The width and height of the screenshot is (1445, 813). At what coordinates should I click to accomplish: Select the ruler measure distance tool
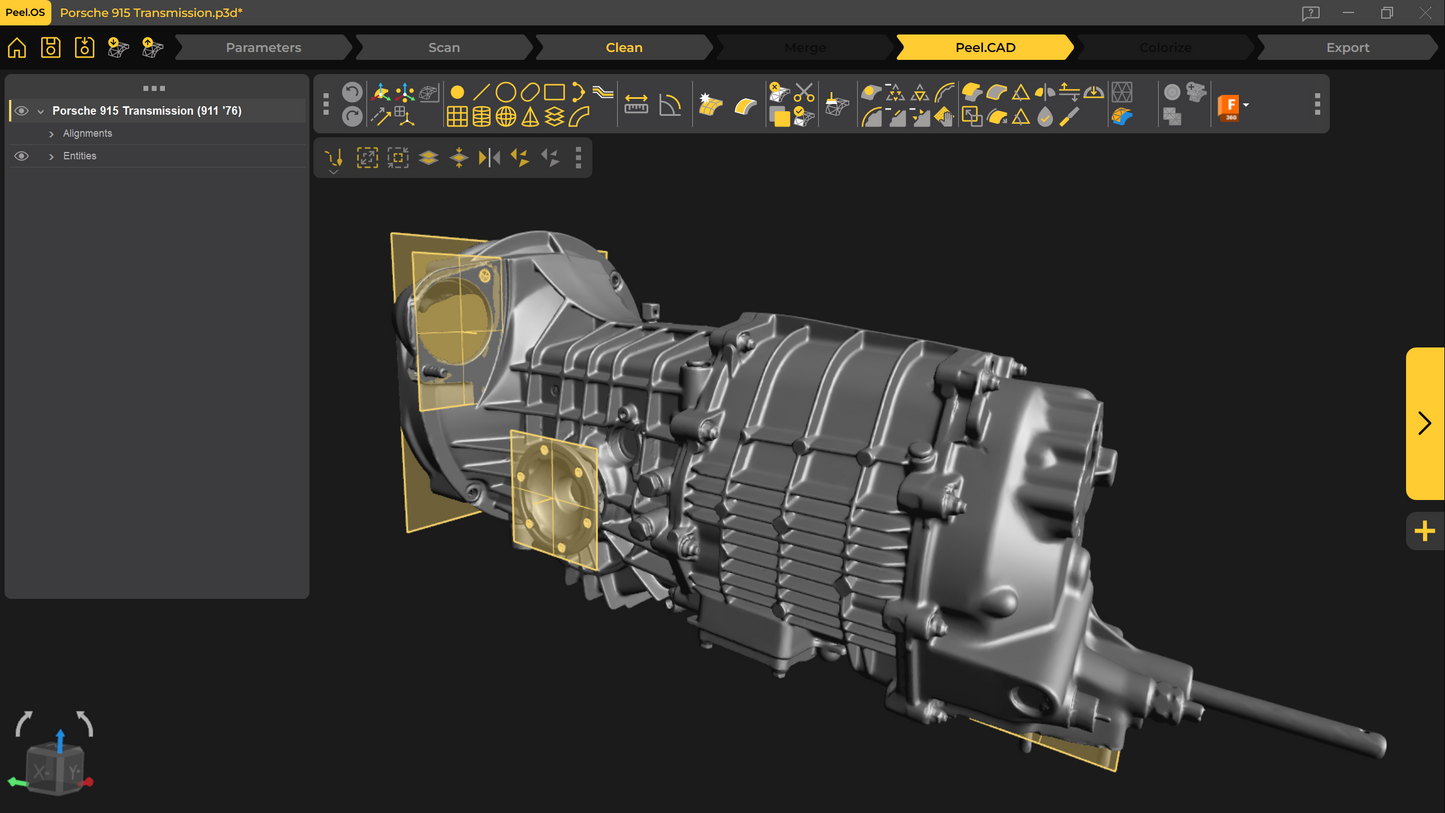point(636,105)
